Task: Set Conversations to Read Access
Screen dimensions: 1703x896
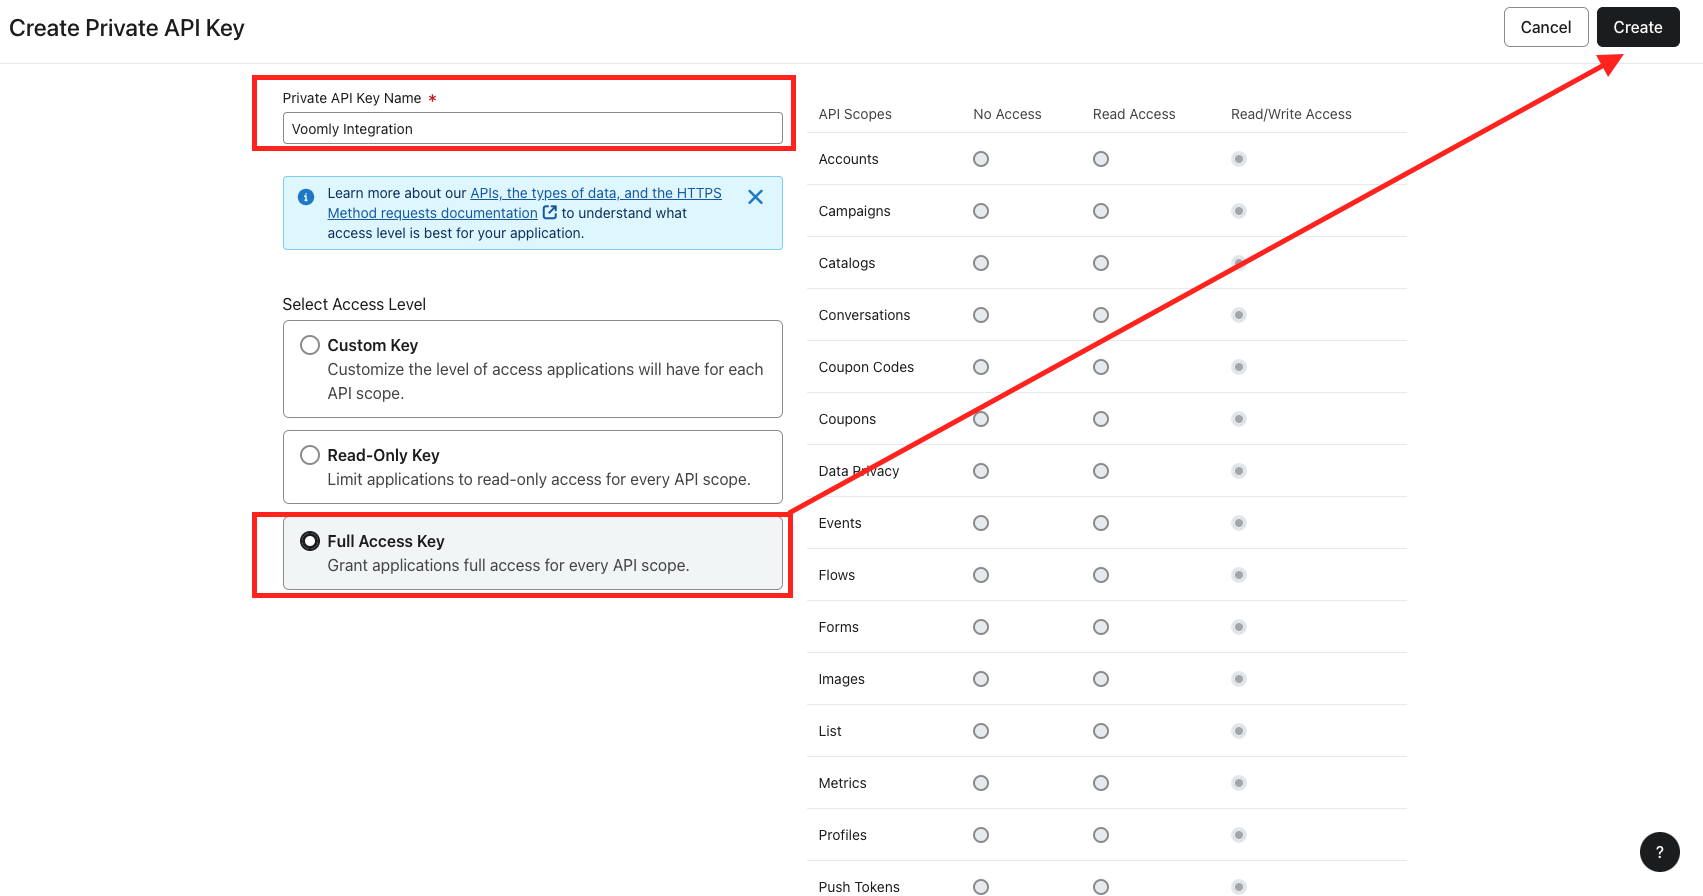Action: coord(1101,315)
